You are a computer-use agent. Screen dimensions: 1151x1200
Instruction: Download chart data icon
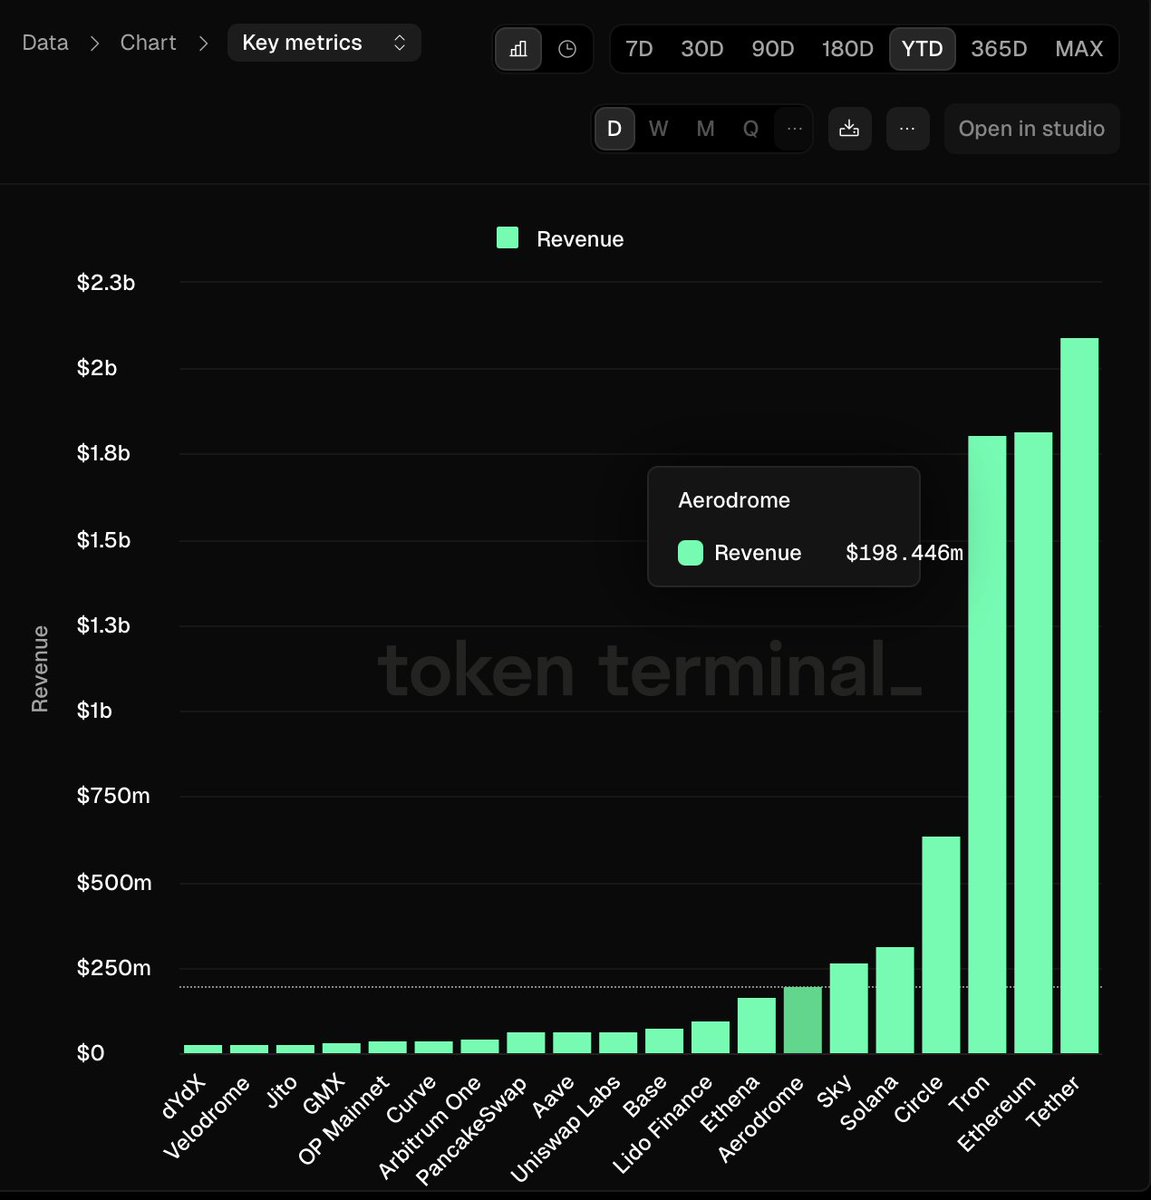click(x=849, y=128)
